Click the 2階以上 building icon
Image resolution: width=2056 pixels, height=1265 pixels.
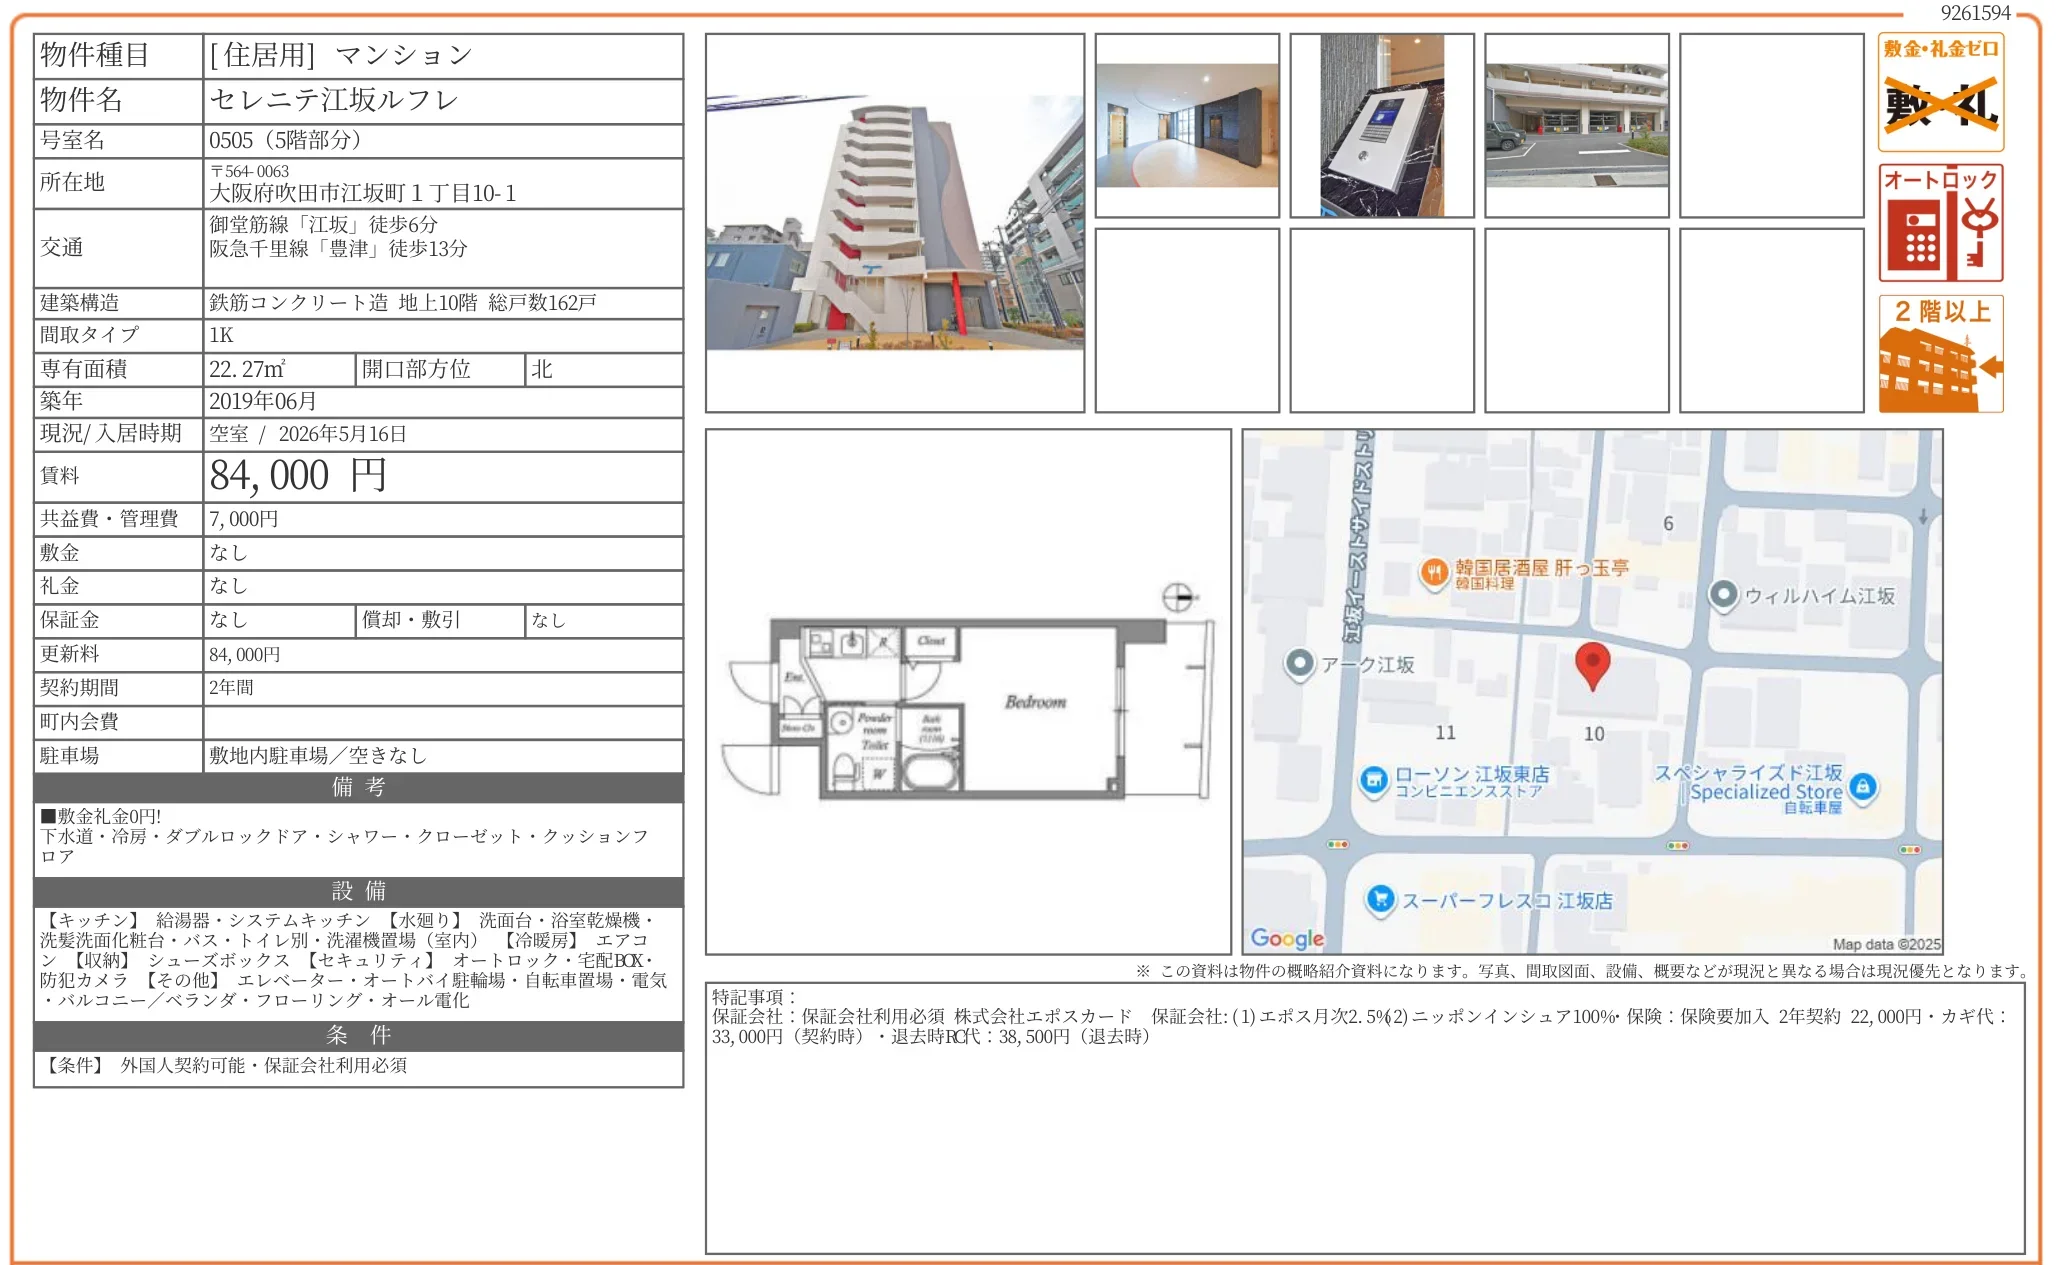click(1940, 354)
